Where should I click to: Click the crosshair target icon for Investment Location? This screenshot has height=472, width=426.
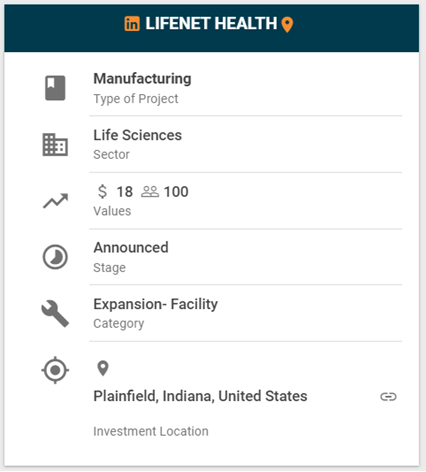(x=55, y=370)
